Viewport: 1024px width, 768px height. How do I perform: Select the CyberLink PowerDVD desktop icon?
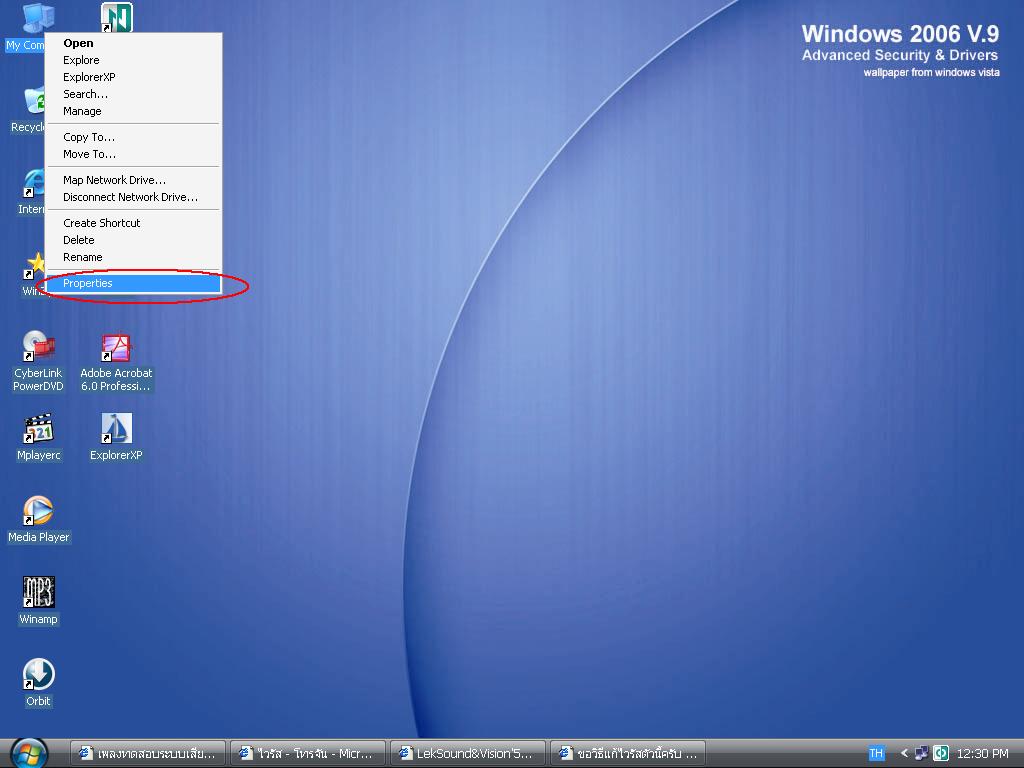tap(39, 360)
